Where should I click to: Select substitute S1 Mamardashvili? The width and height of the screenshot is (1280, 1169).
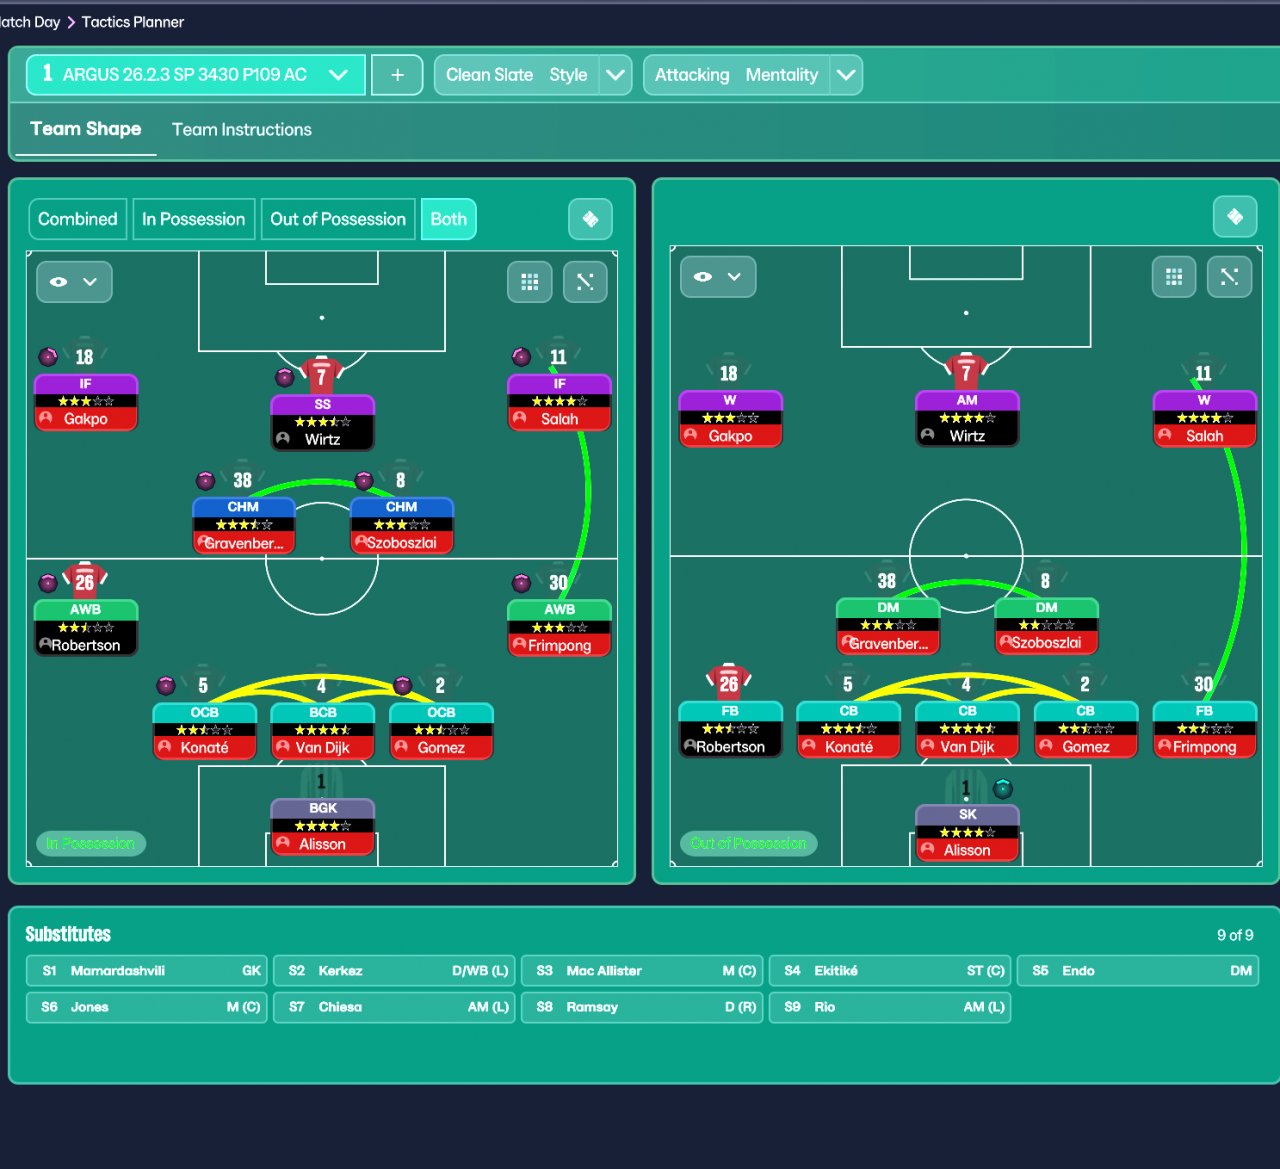tap(147, 971)
